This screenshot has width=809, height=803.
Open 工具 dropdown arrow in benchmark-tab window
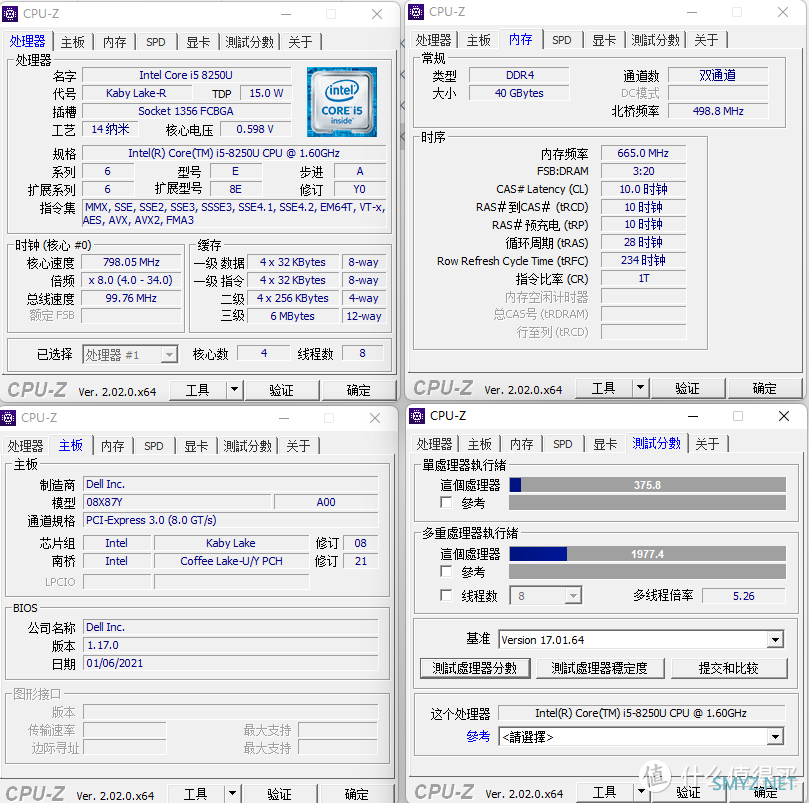point(641,791)
